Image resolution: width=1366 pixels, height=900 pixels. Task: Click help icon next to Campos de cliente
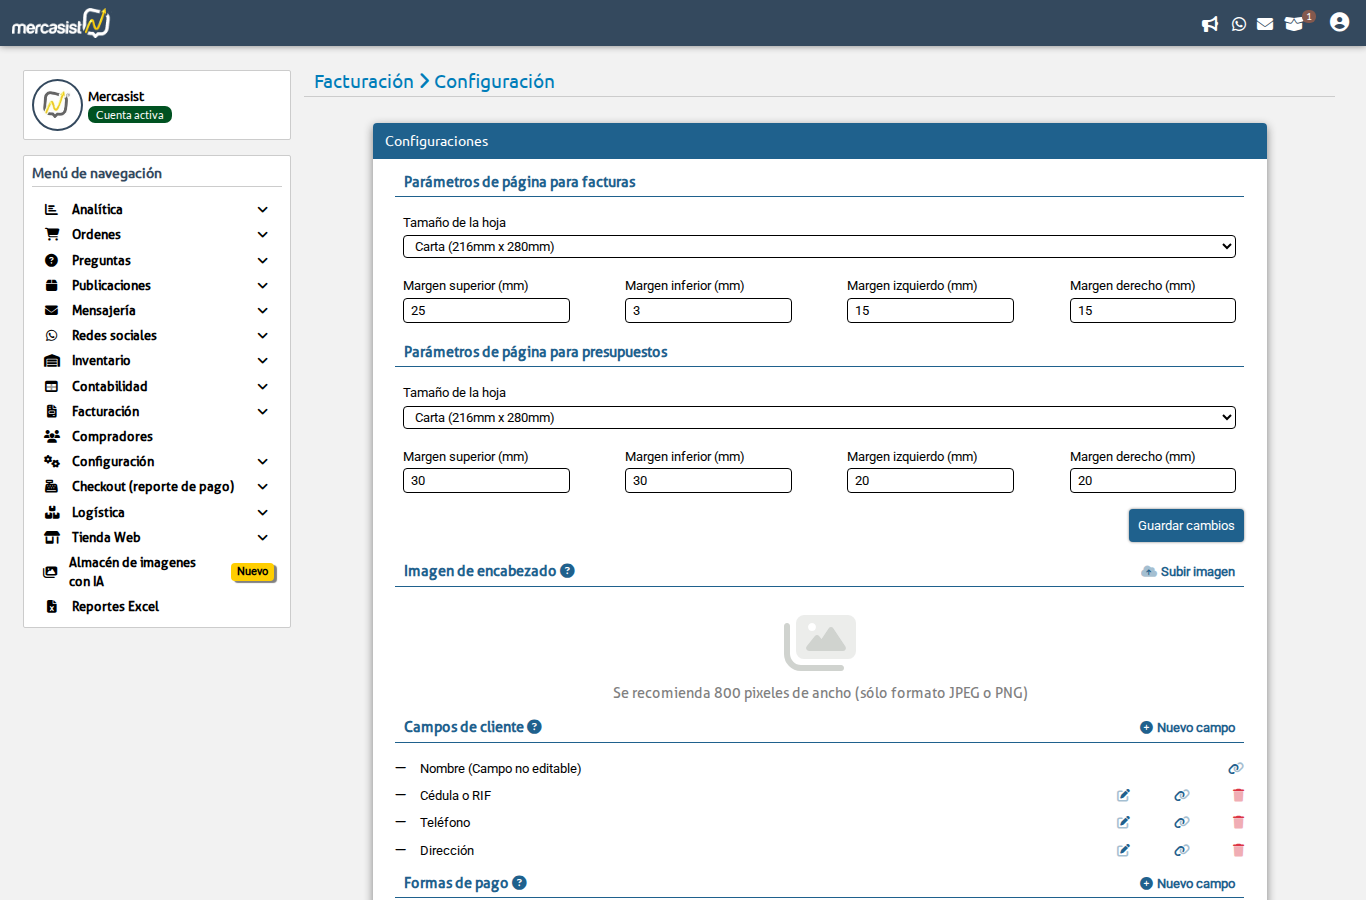534,727
